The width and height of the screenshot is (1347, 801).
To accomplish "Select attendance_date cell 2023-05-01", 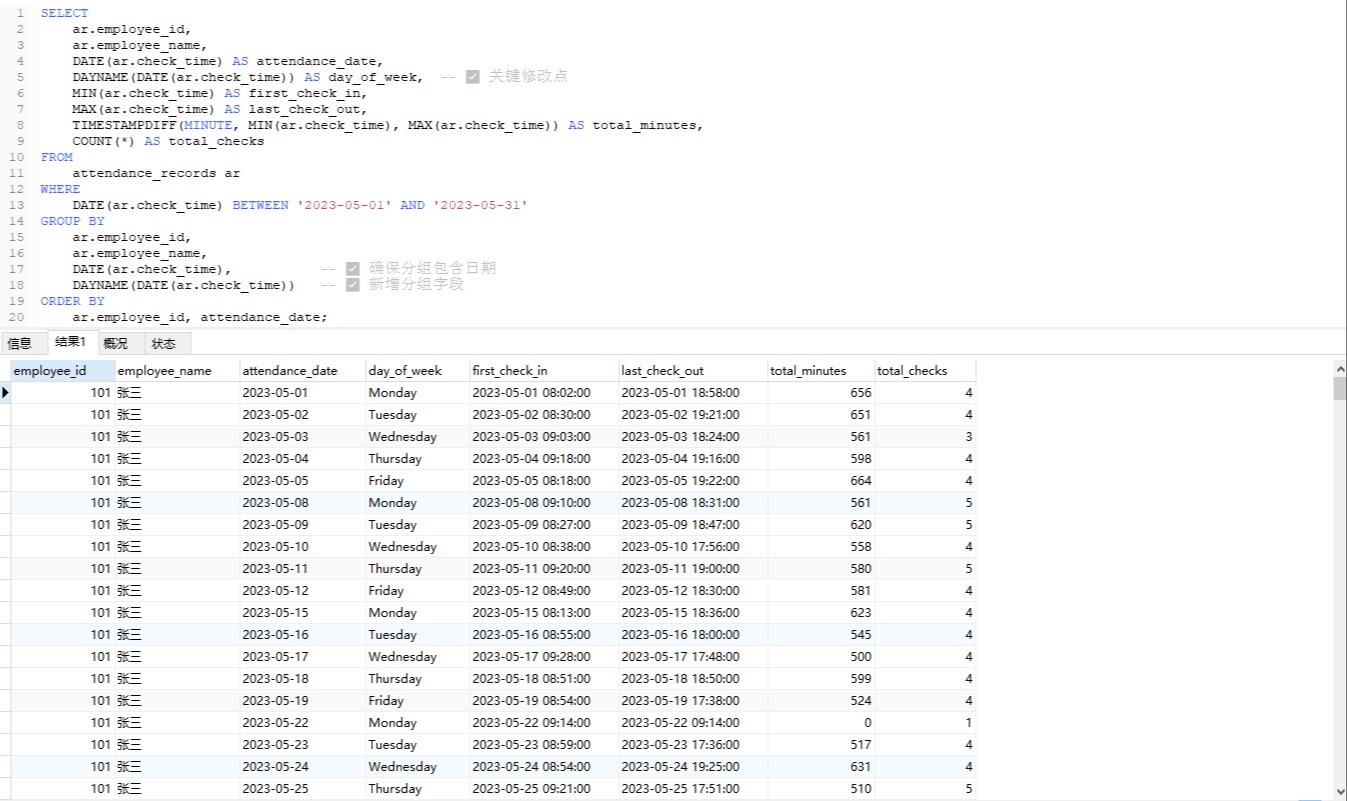I will (303, 392).
